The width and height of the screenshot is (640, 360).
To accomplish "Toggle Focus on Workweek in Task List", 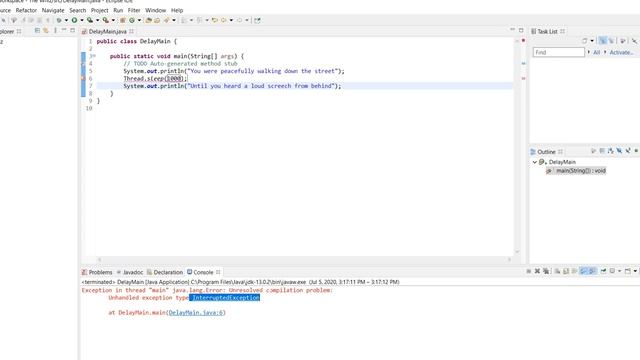I will point(622,41).
